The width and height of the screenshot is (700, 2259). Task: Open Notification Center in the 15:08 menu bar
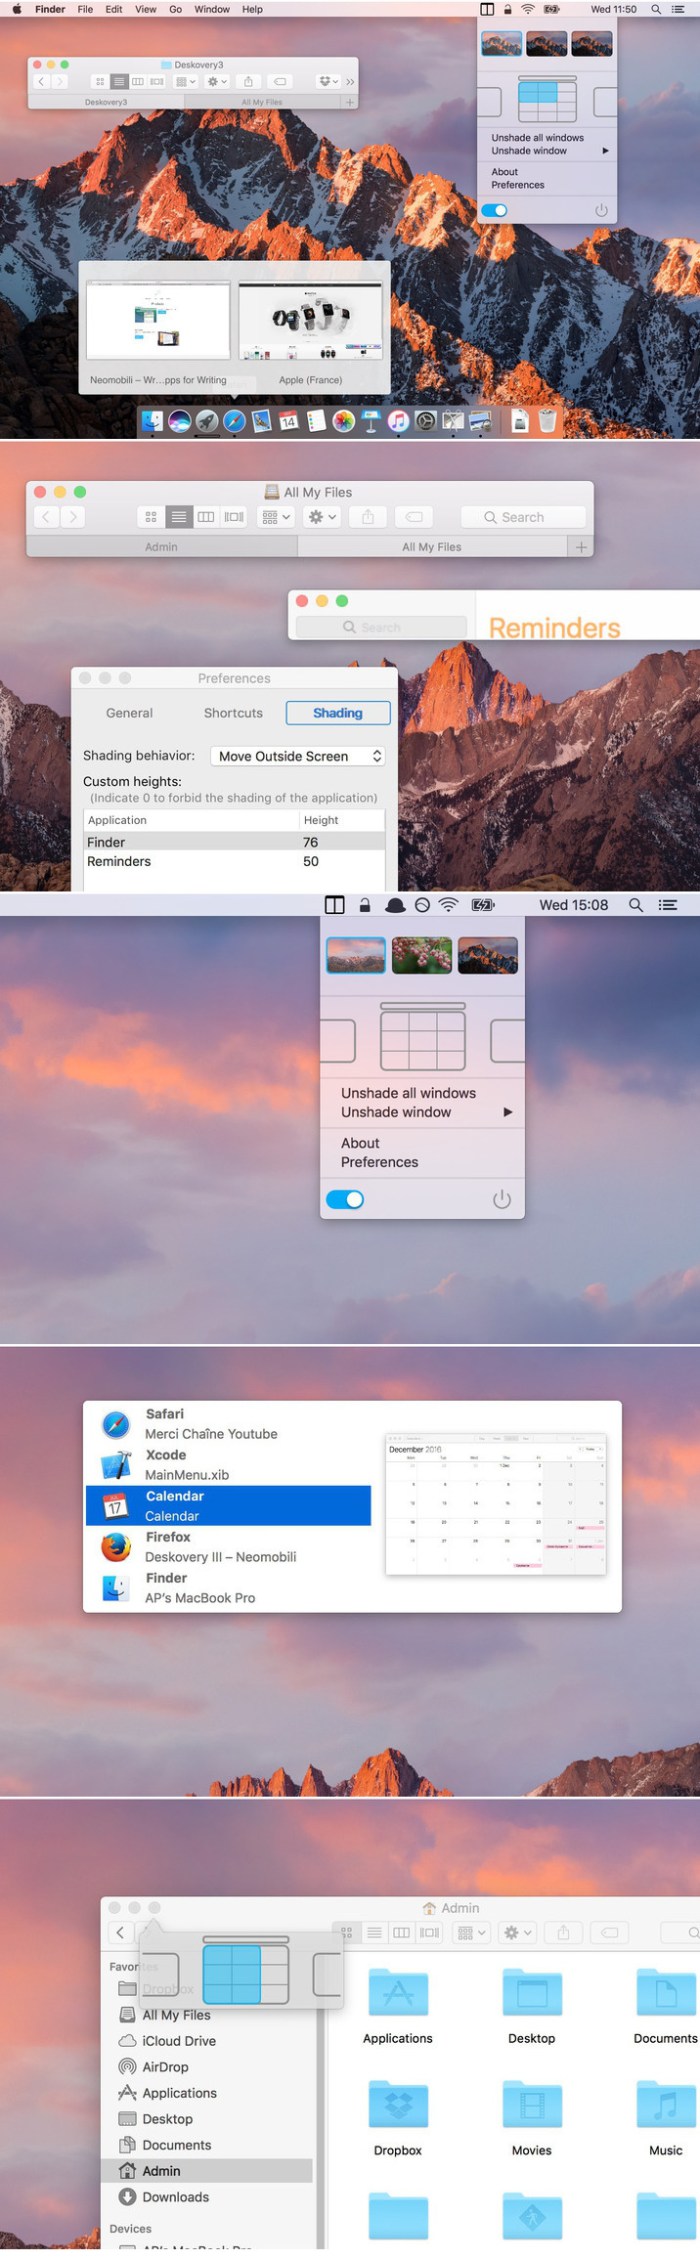(668, 905)
